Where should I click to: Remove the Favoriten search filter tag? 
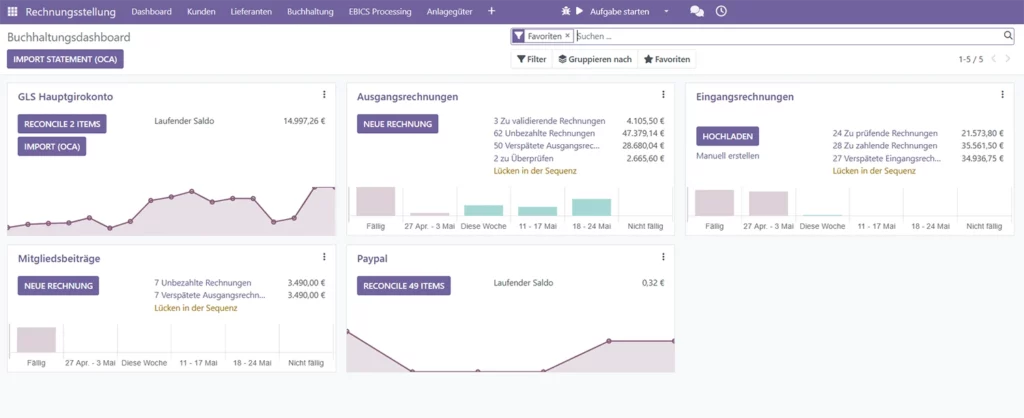coord(568,36)
